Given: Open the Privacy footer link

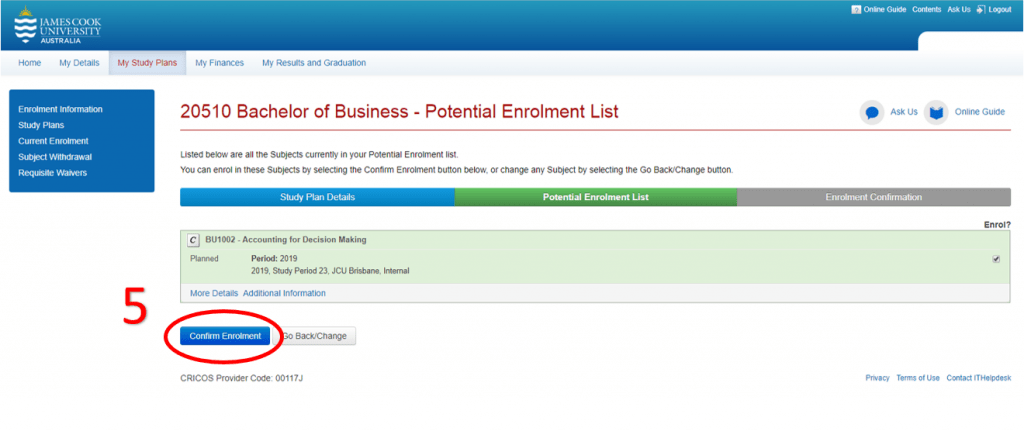Looking at the screenshot, I should pos(877,378).
